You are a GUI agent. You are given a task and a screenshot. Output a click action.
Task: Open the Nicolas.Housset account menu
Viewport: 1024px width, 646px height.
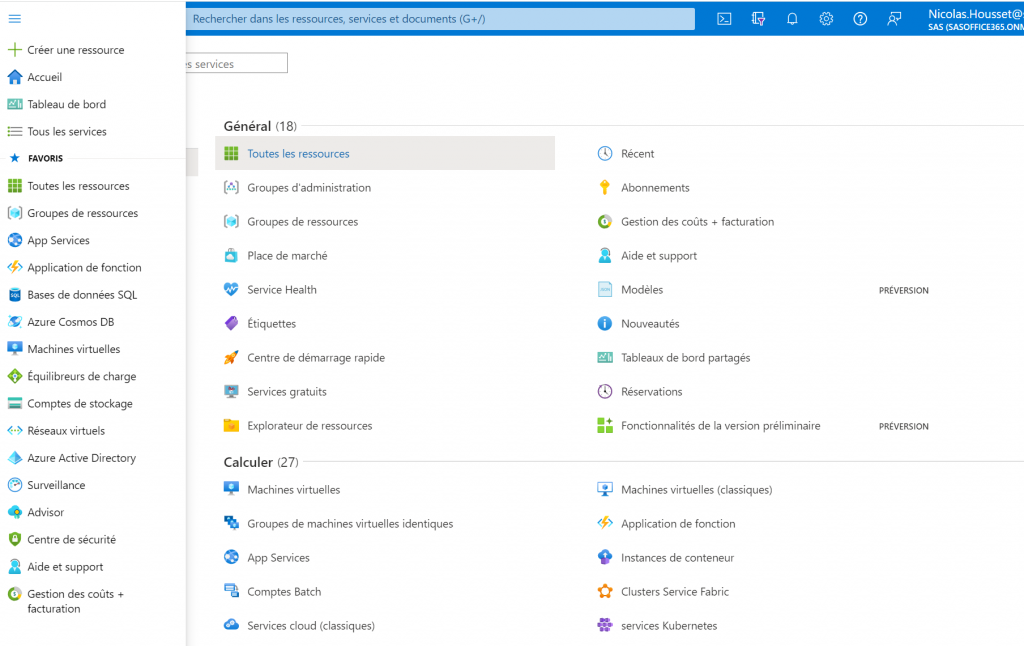[x=976, y=19]
